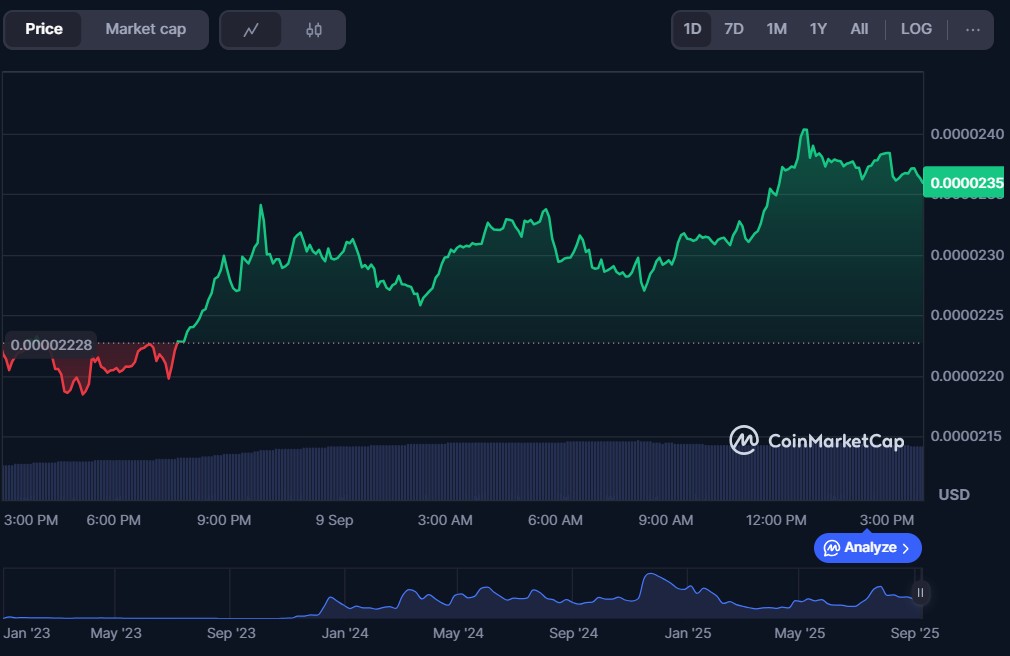Set time range to 1Y

(x=818, y=29)
